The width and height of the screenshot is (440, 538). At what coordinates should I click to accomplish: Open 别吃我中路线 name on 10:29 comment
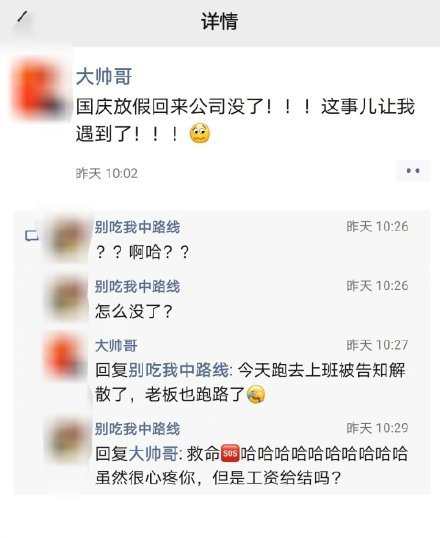tap(137, 429)
